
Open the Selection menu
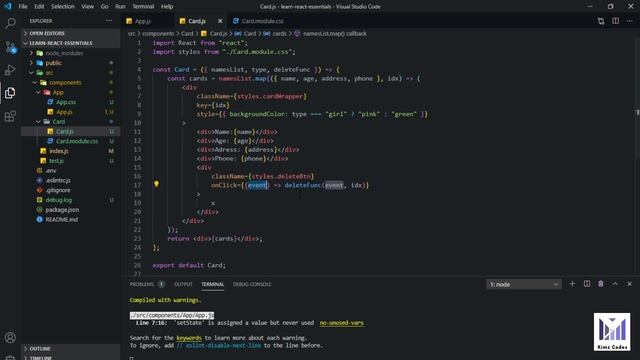coord(62,7)
